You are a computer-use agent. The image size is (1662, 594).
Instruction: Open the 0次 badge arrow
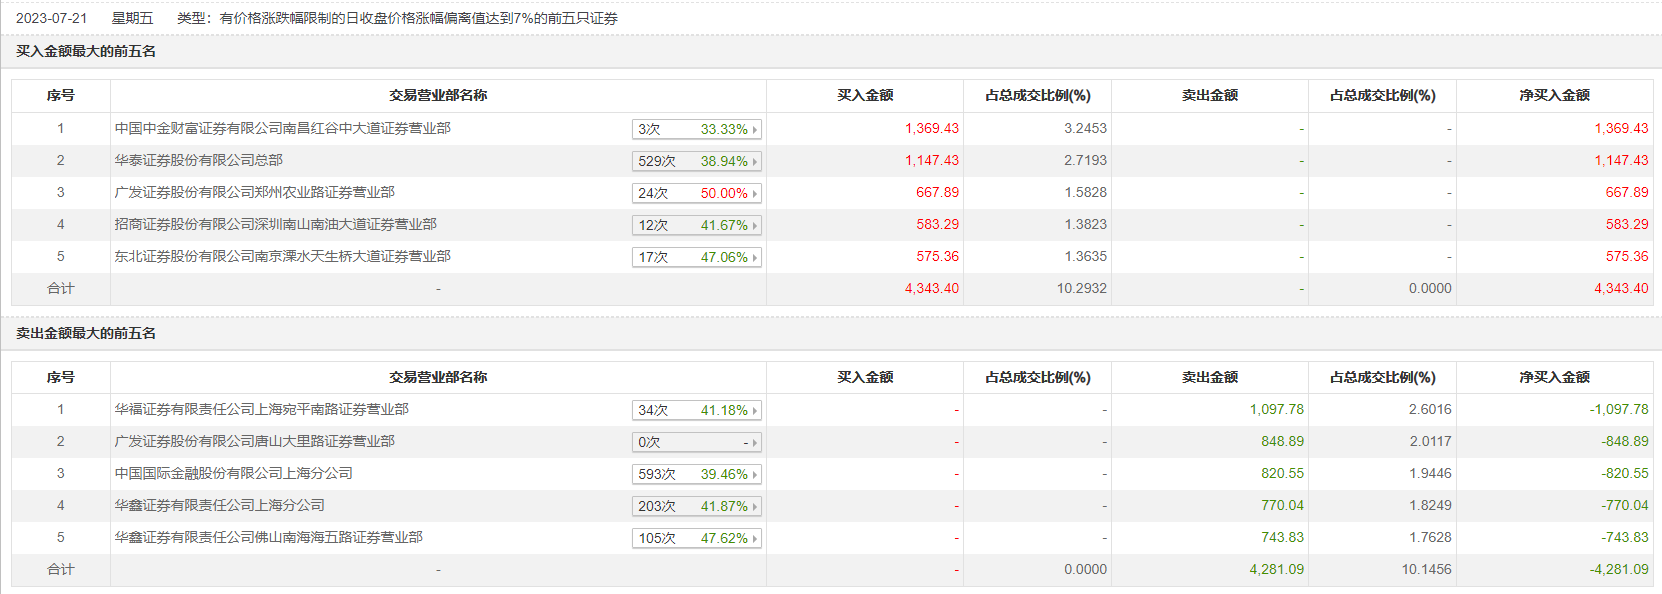[755, 443]
